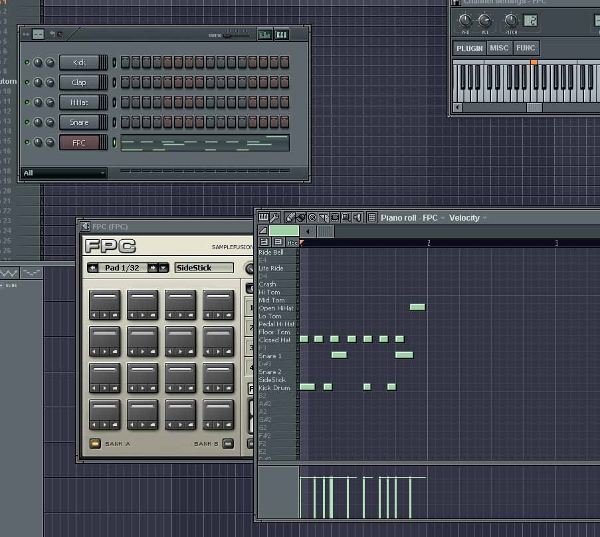Toggle the FPC channel select indicator
This screenshot has height=537, width=600.
click(x=114, y=142)
